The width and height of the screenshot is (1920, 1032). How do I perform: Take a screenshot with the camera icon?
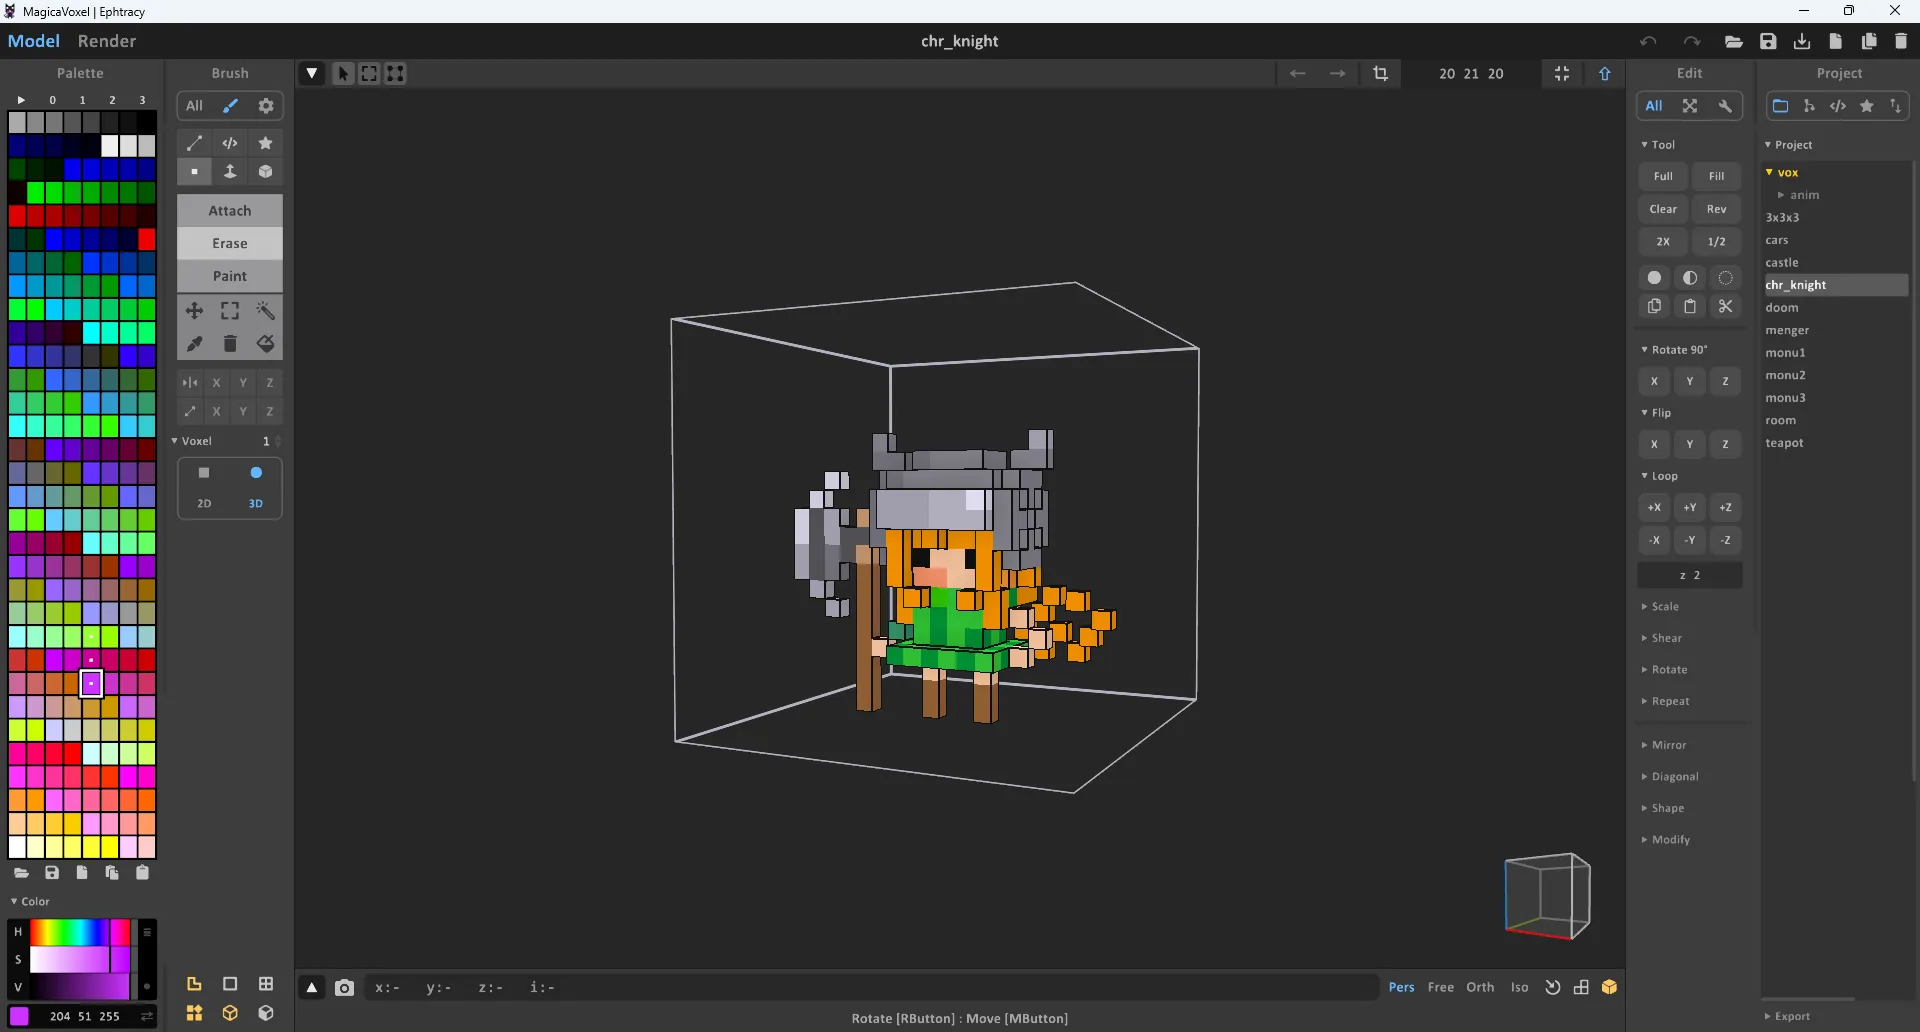coord(344,988)
